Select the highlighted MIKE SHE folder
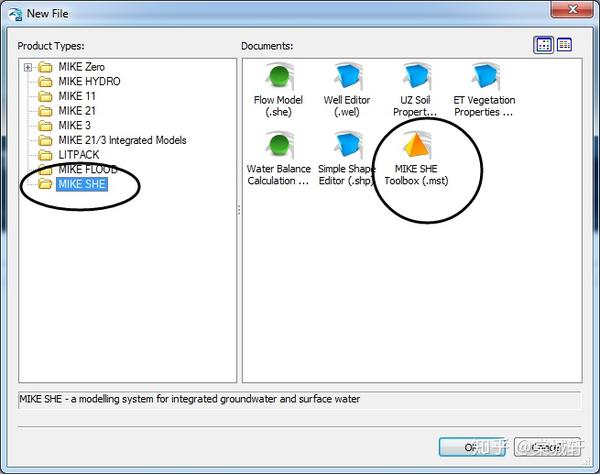Screen dimensions: 600x474 (x=82, y=184)
